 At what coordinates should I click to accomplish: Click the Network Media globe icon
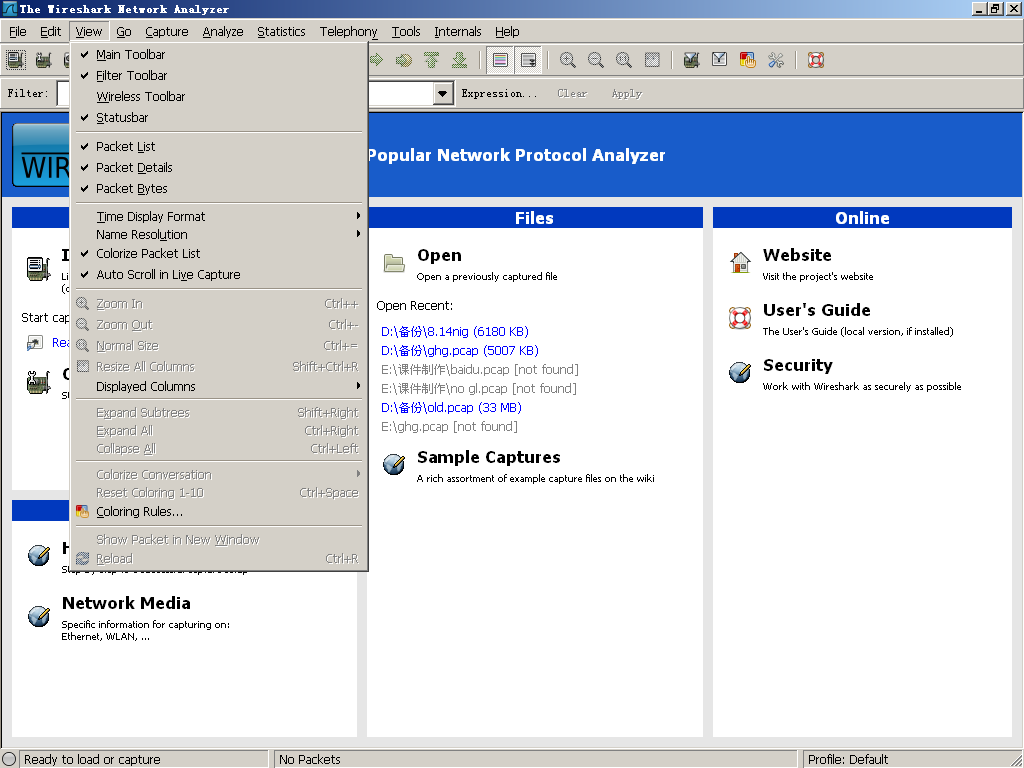point(39,615)
